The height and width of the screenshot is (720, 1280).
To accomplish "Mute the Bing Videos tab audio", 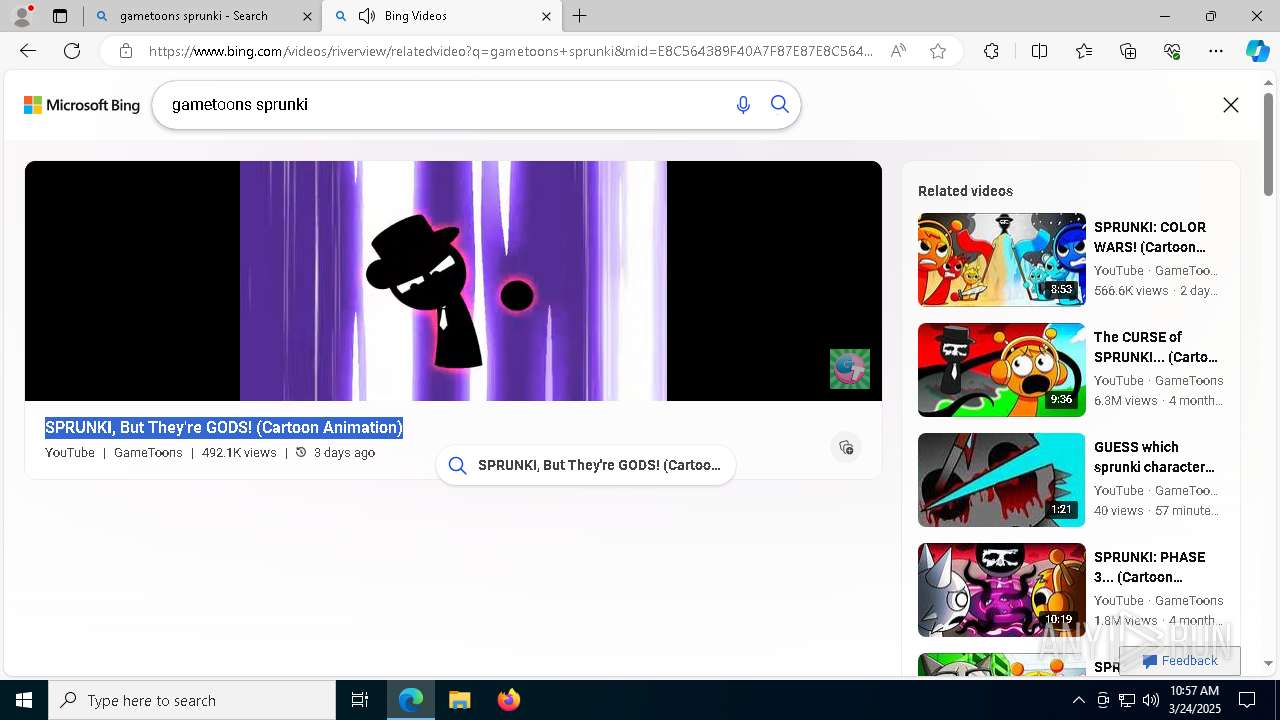I will [x=367, y=16].
